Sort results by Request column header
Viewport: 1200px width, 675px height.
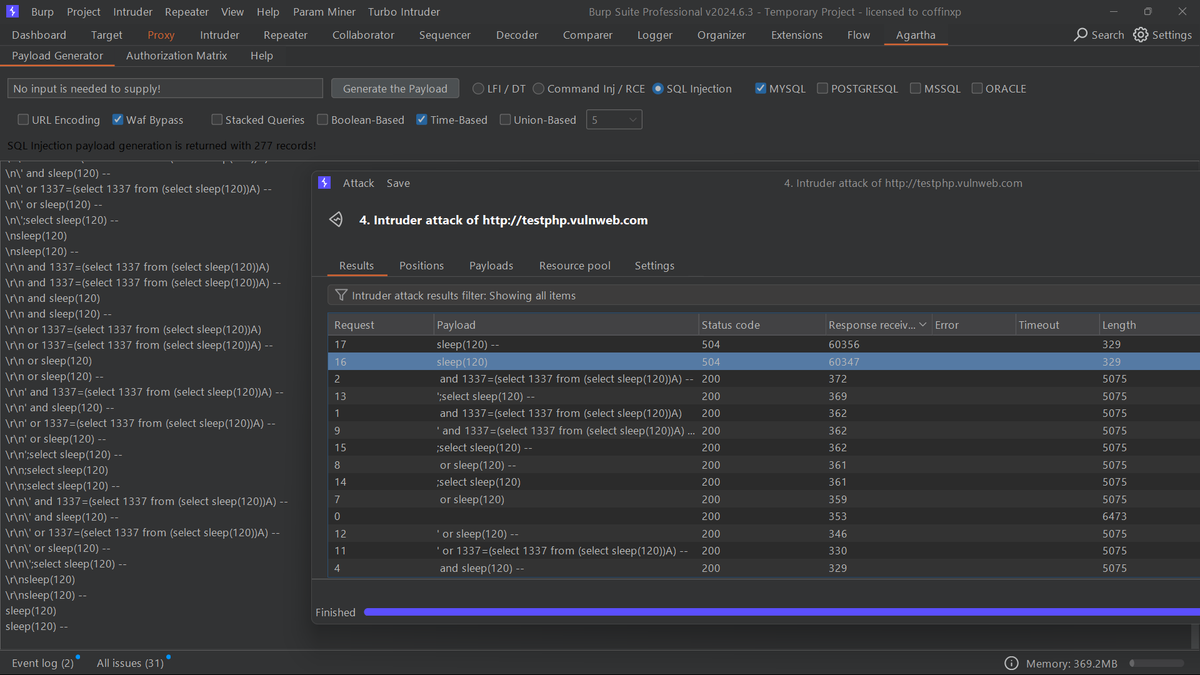(380, 325)
